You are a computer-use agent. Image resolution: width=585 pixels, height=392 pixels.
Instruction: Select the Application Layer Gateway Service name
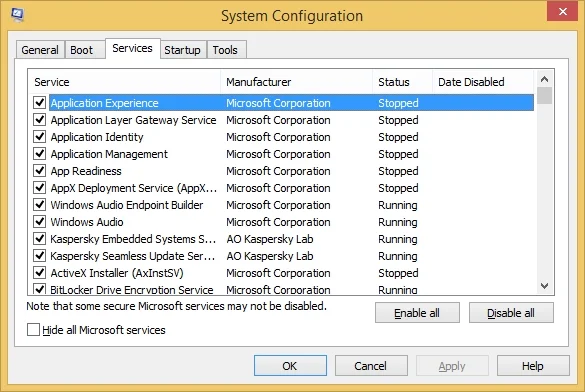point(134,120)
